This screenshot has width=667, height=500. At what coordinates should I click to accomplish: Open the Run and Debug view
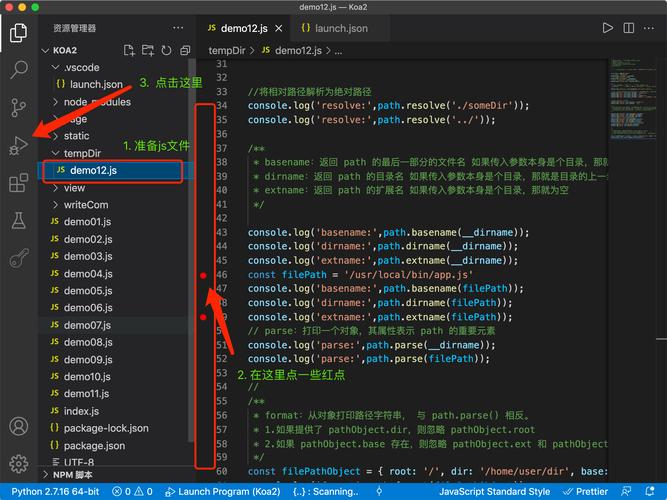[19, 146]
